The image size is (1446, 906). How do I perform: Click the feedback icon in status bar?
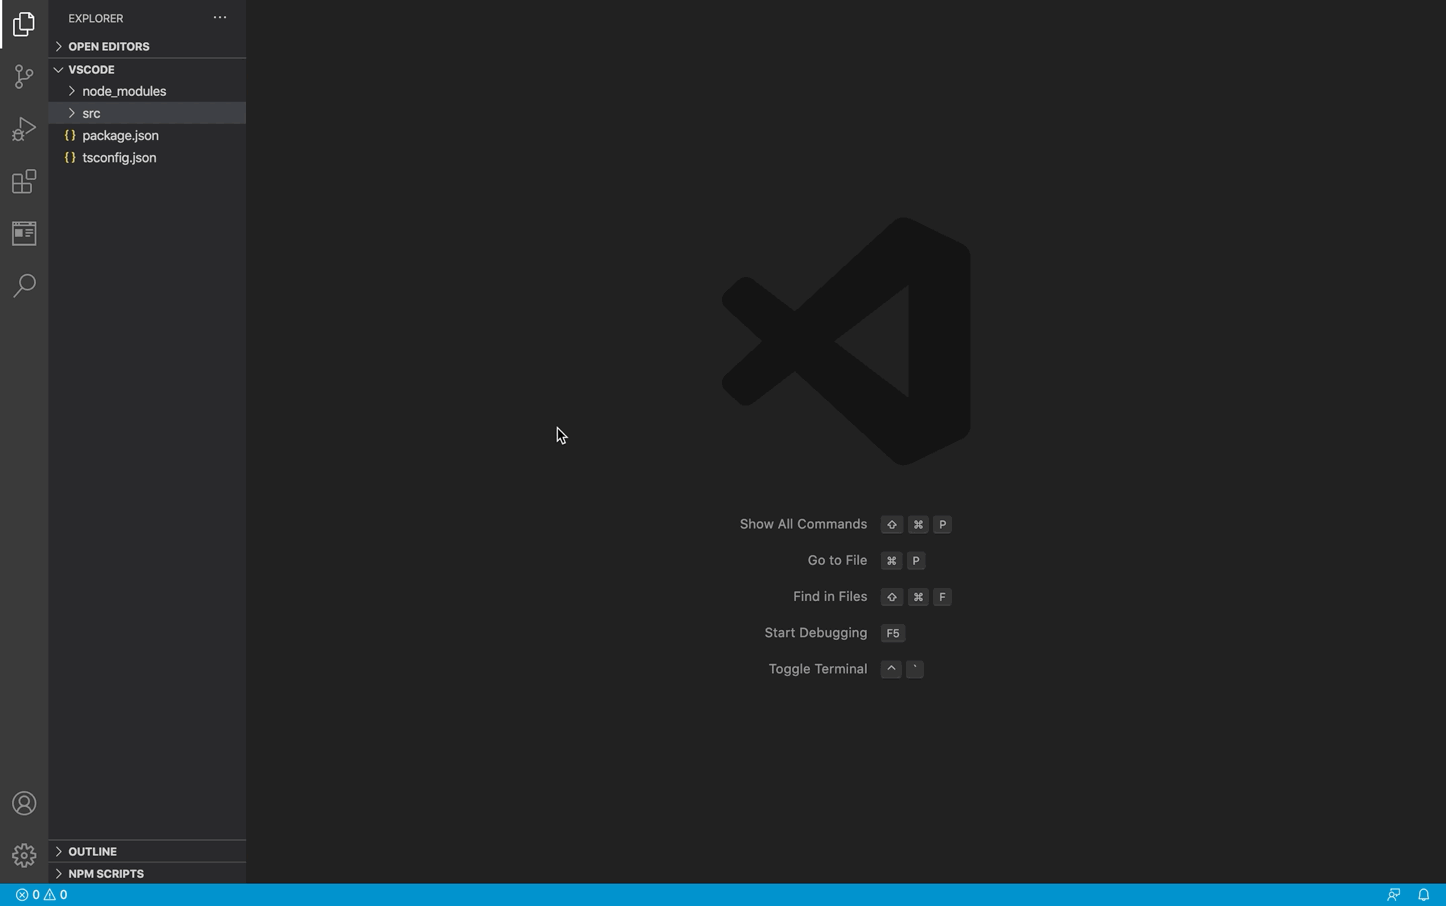(x=1393, y=895)
